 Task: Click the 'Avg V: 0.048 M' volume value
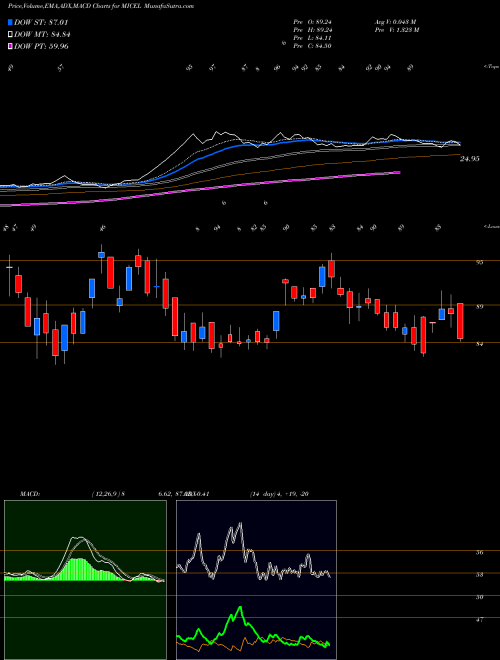point(395,22)
